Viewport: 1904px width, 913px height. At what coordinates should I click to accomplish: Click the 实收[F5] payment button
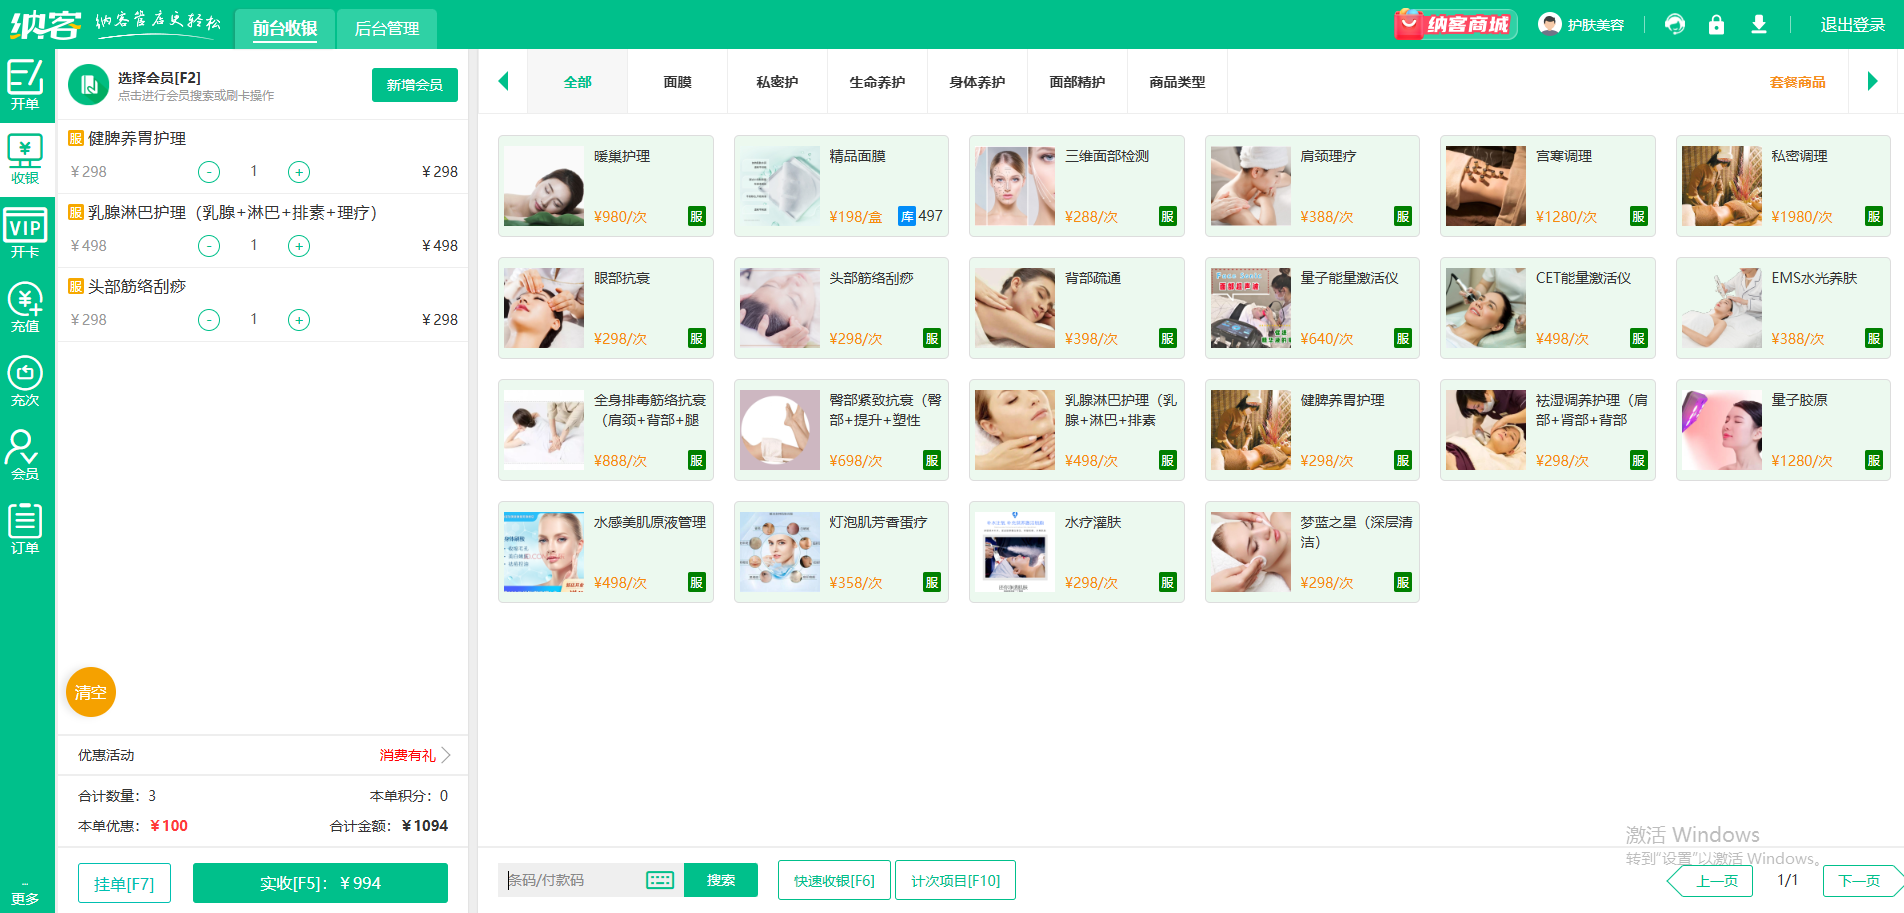click(x=320, y=883)
